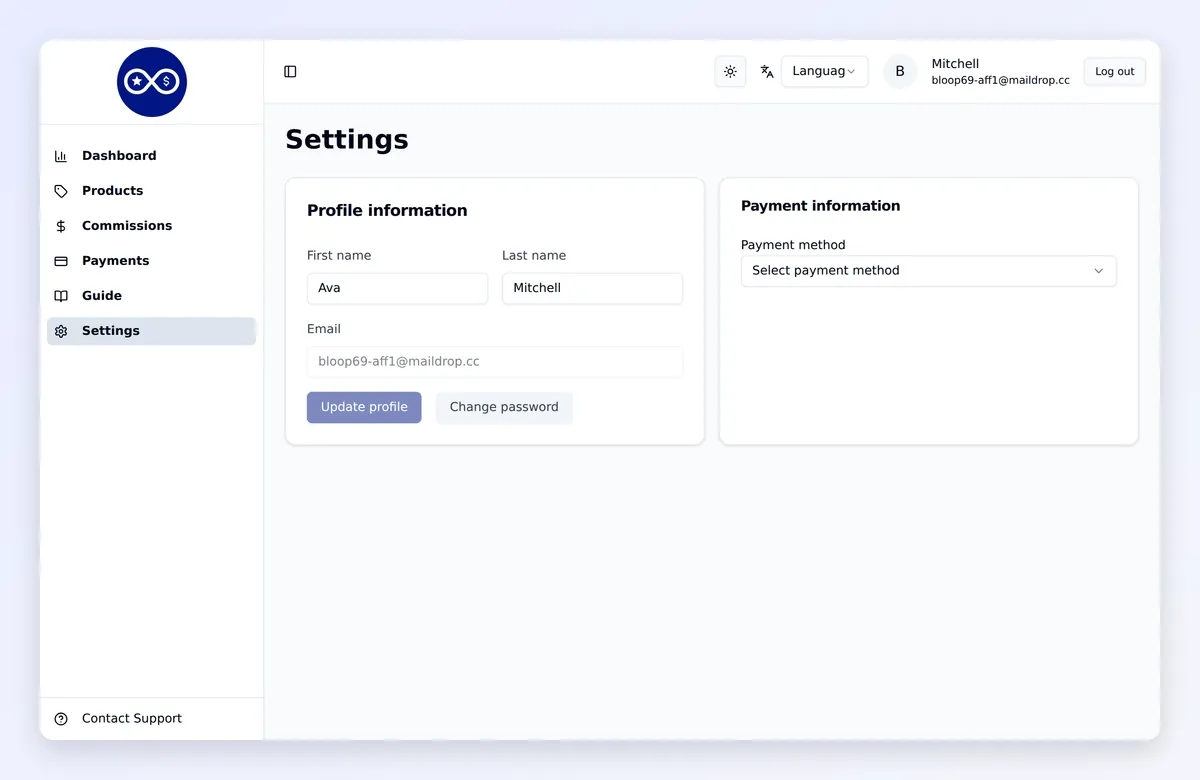Focus the Last name field with Mitchell

point(592,288)
